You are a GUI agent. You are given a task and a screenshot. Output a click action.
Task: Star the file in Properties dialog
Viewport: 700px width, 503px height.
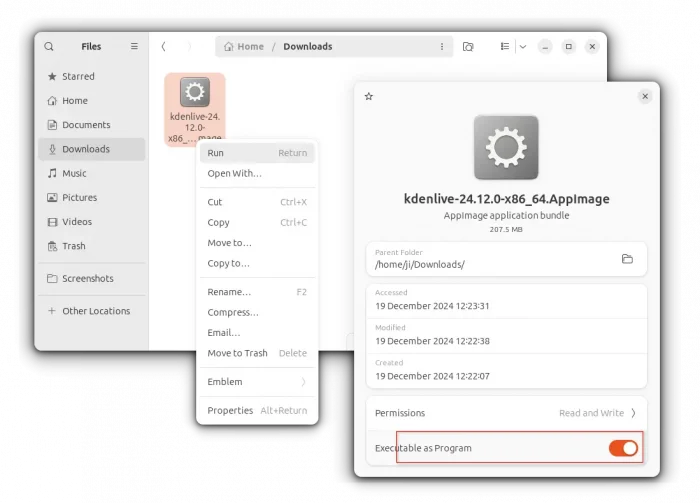tap(369, 96)
